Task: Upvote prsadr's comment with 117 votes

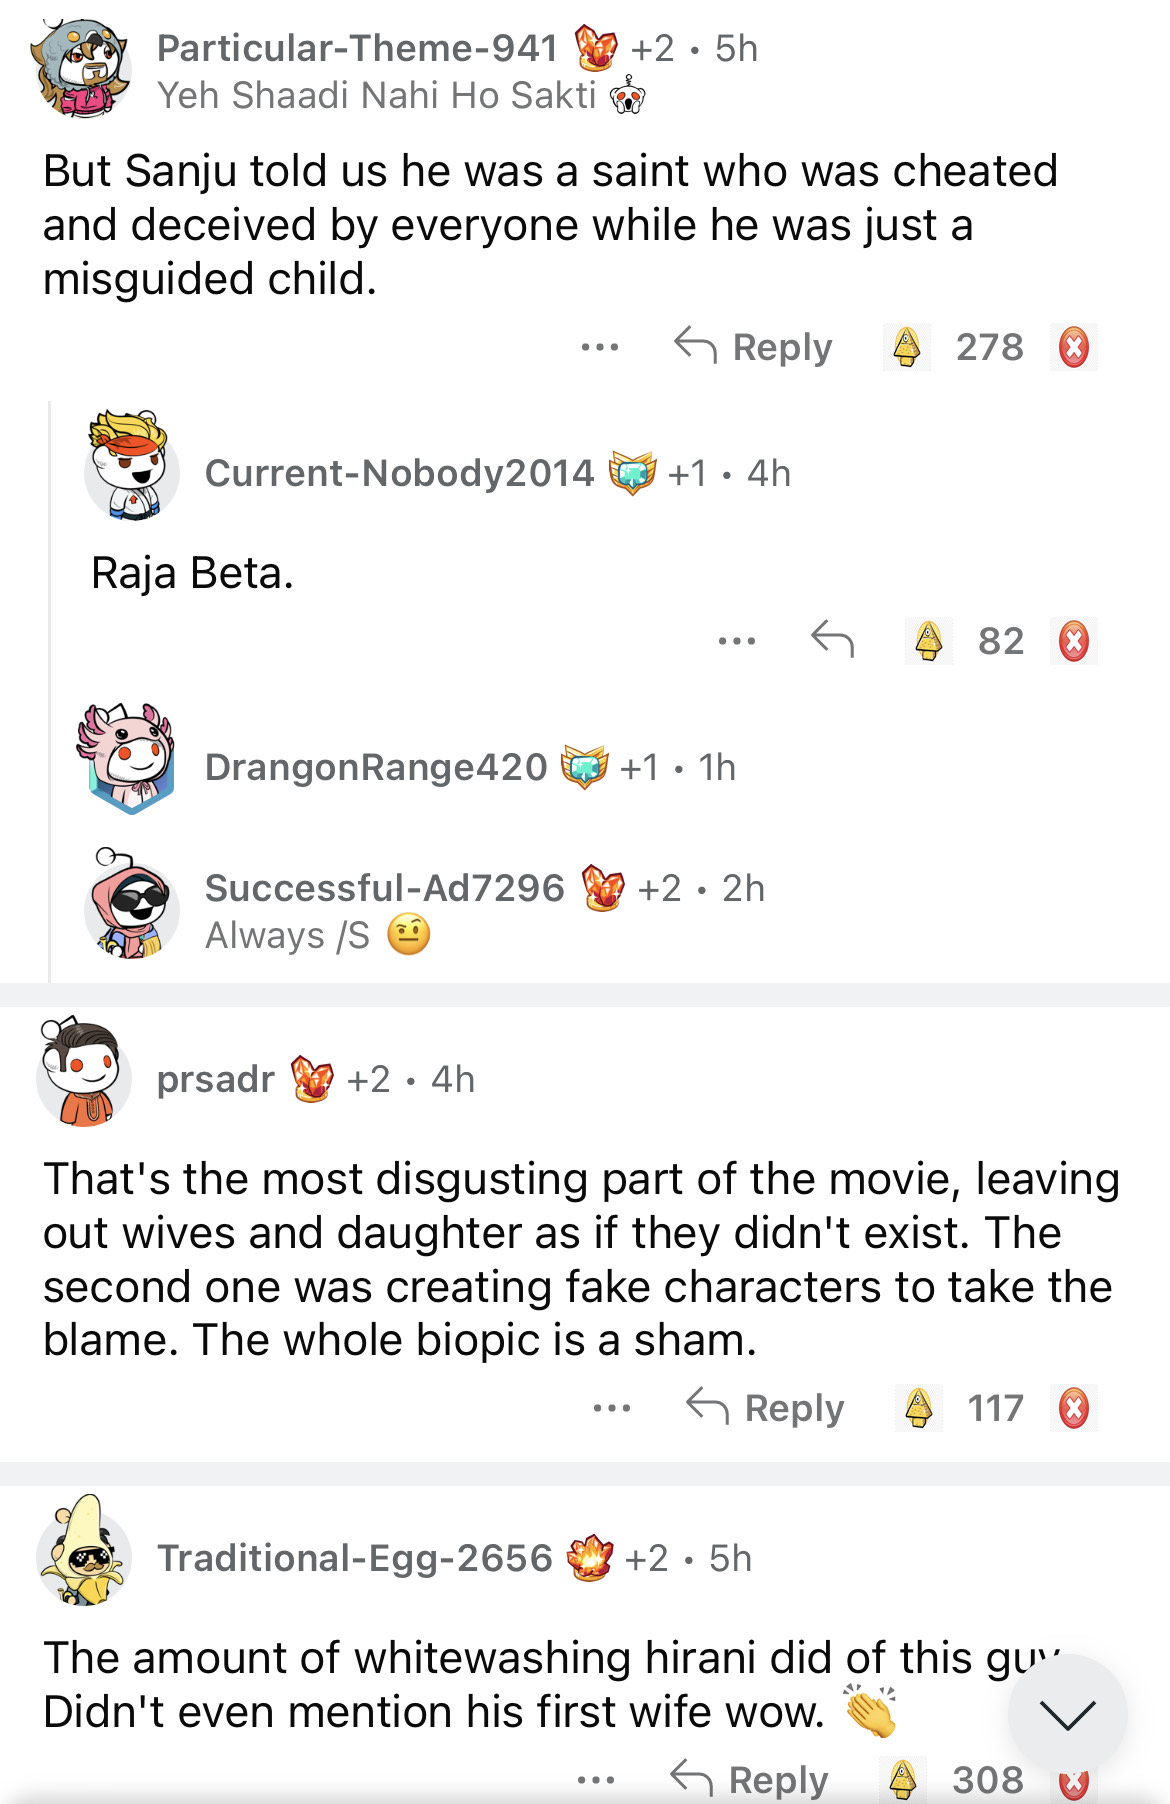Action: pos(918,1408)
